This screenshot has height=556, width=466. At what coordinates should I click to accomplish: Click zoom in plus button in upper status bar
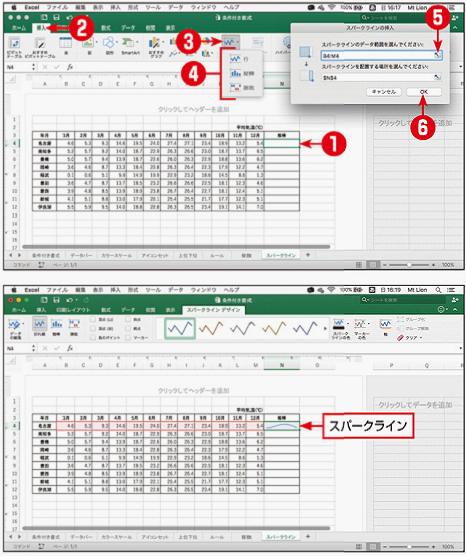433,265
